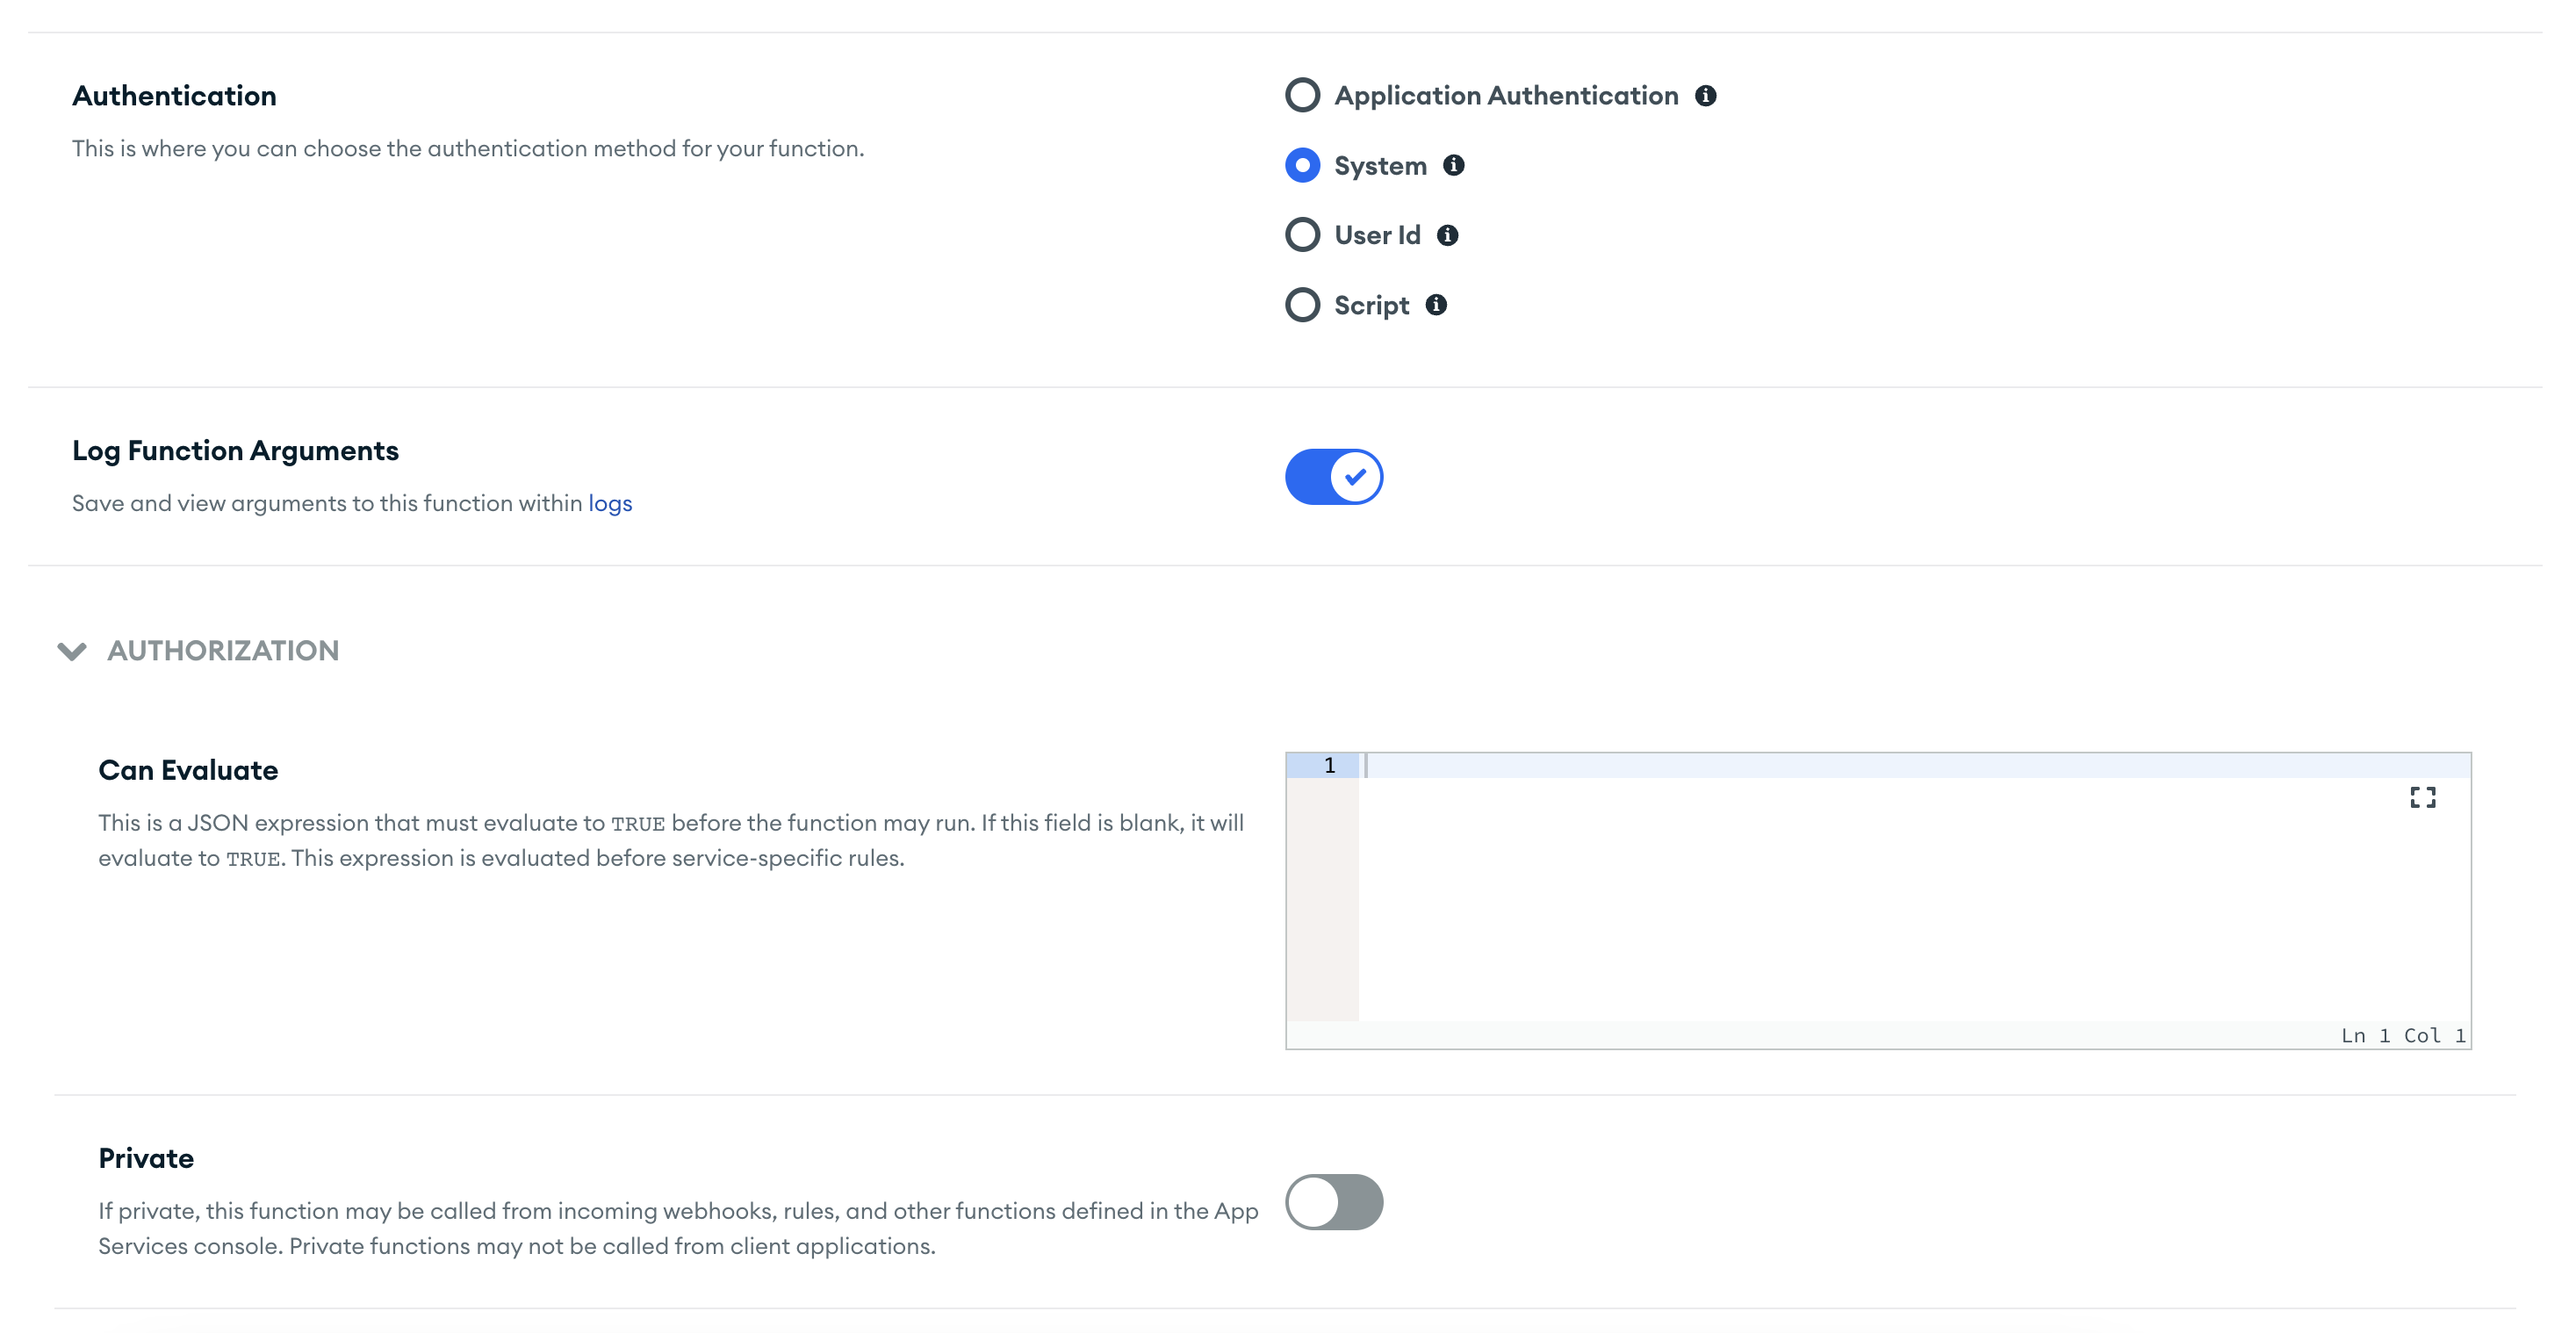
Task: Disable the Log Function Arguments toggle
Action: (x=1333, y=477)
